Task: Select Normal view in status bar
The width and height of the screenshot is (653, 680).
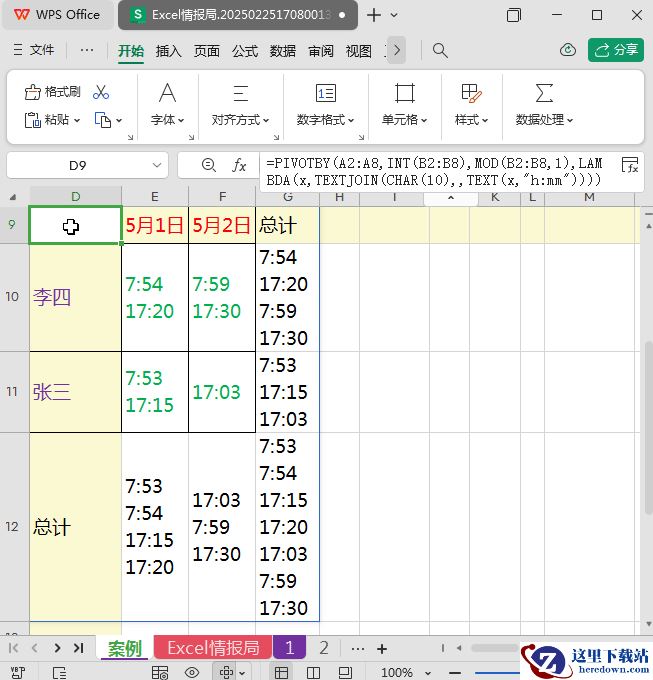Action: (281, 672)
